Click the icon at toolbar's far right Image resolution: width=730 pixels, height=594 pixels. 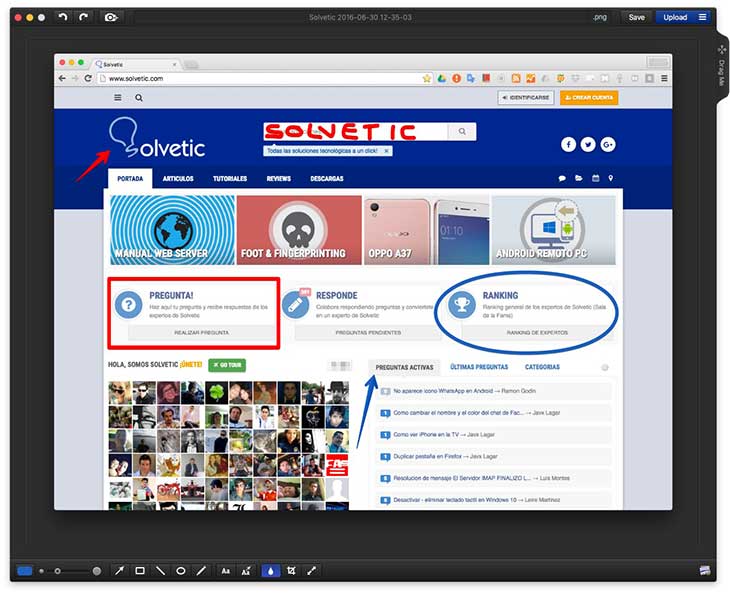click(705, 571)
